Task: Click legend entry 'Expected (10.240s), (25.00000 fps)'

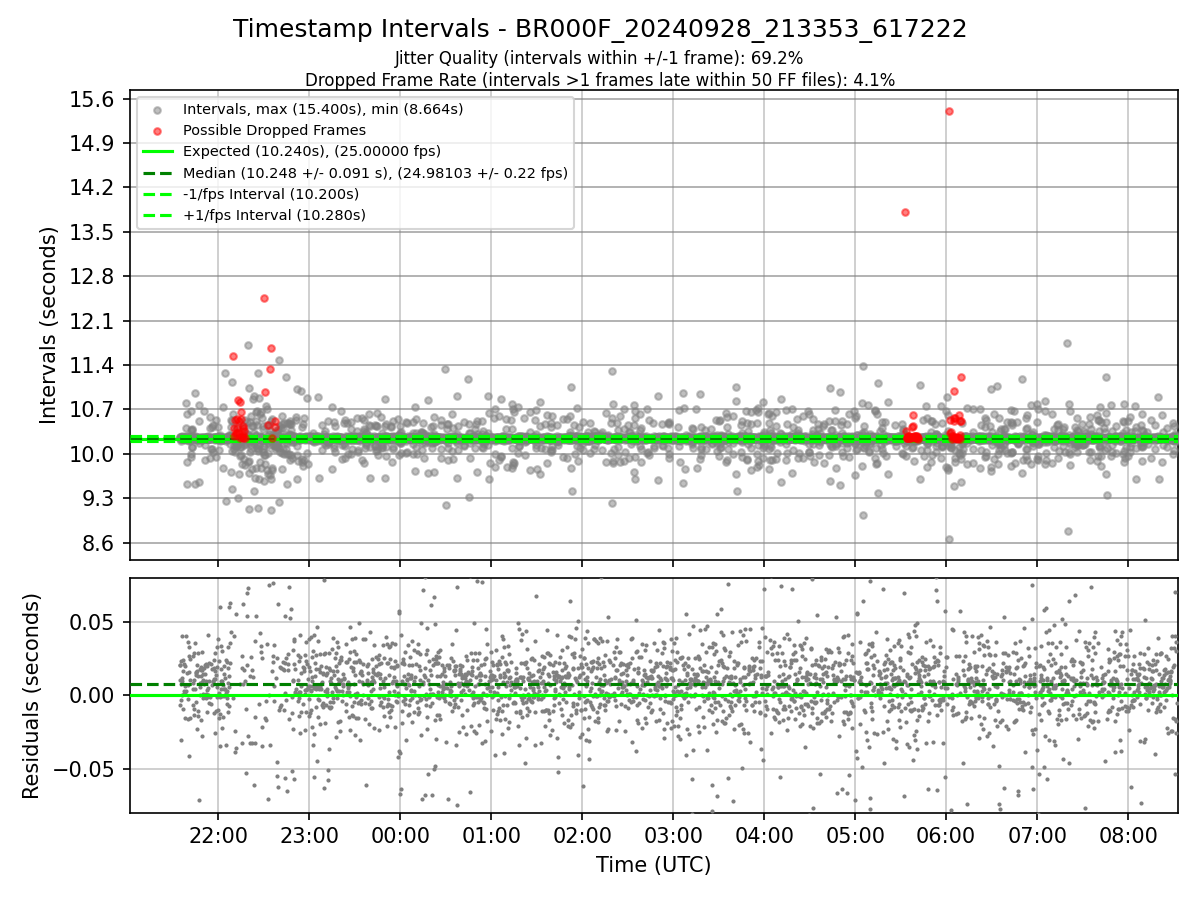Action: [x=311, y=151]
